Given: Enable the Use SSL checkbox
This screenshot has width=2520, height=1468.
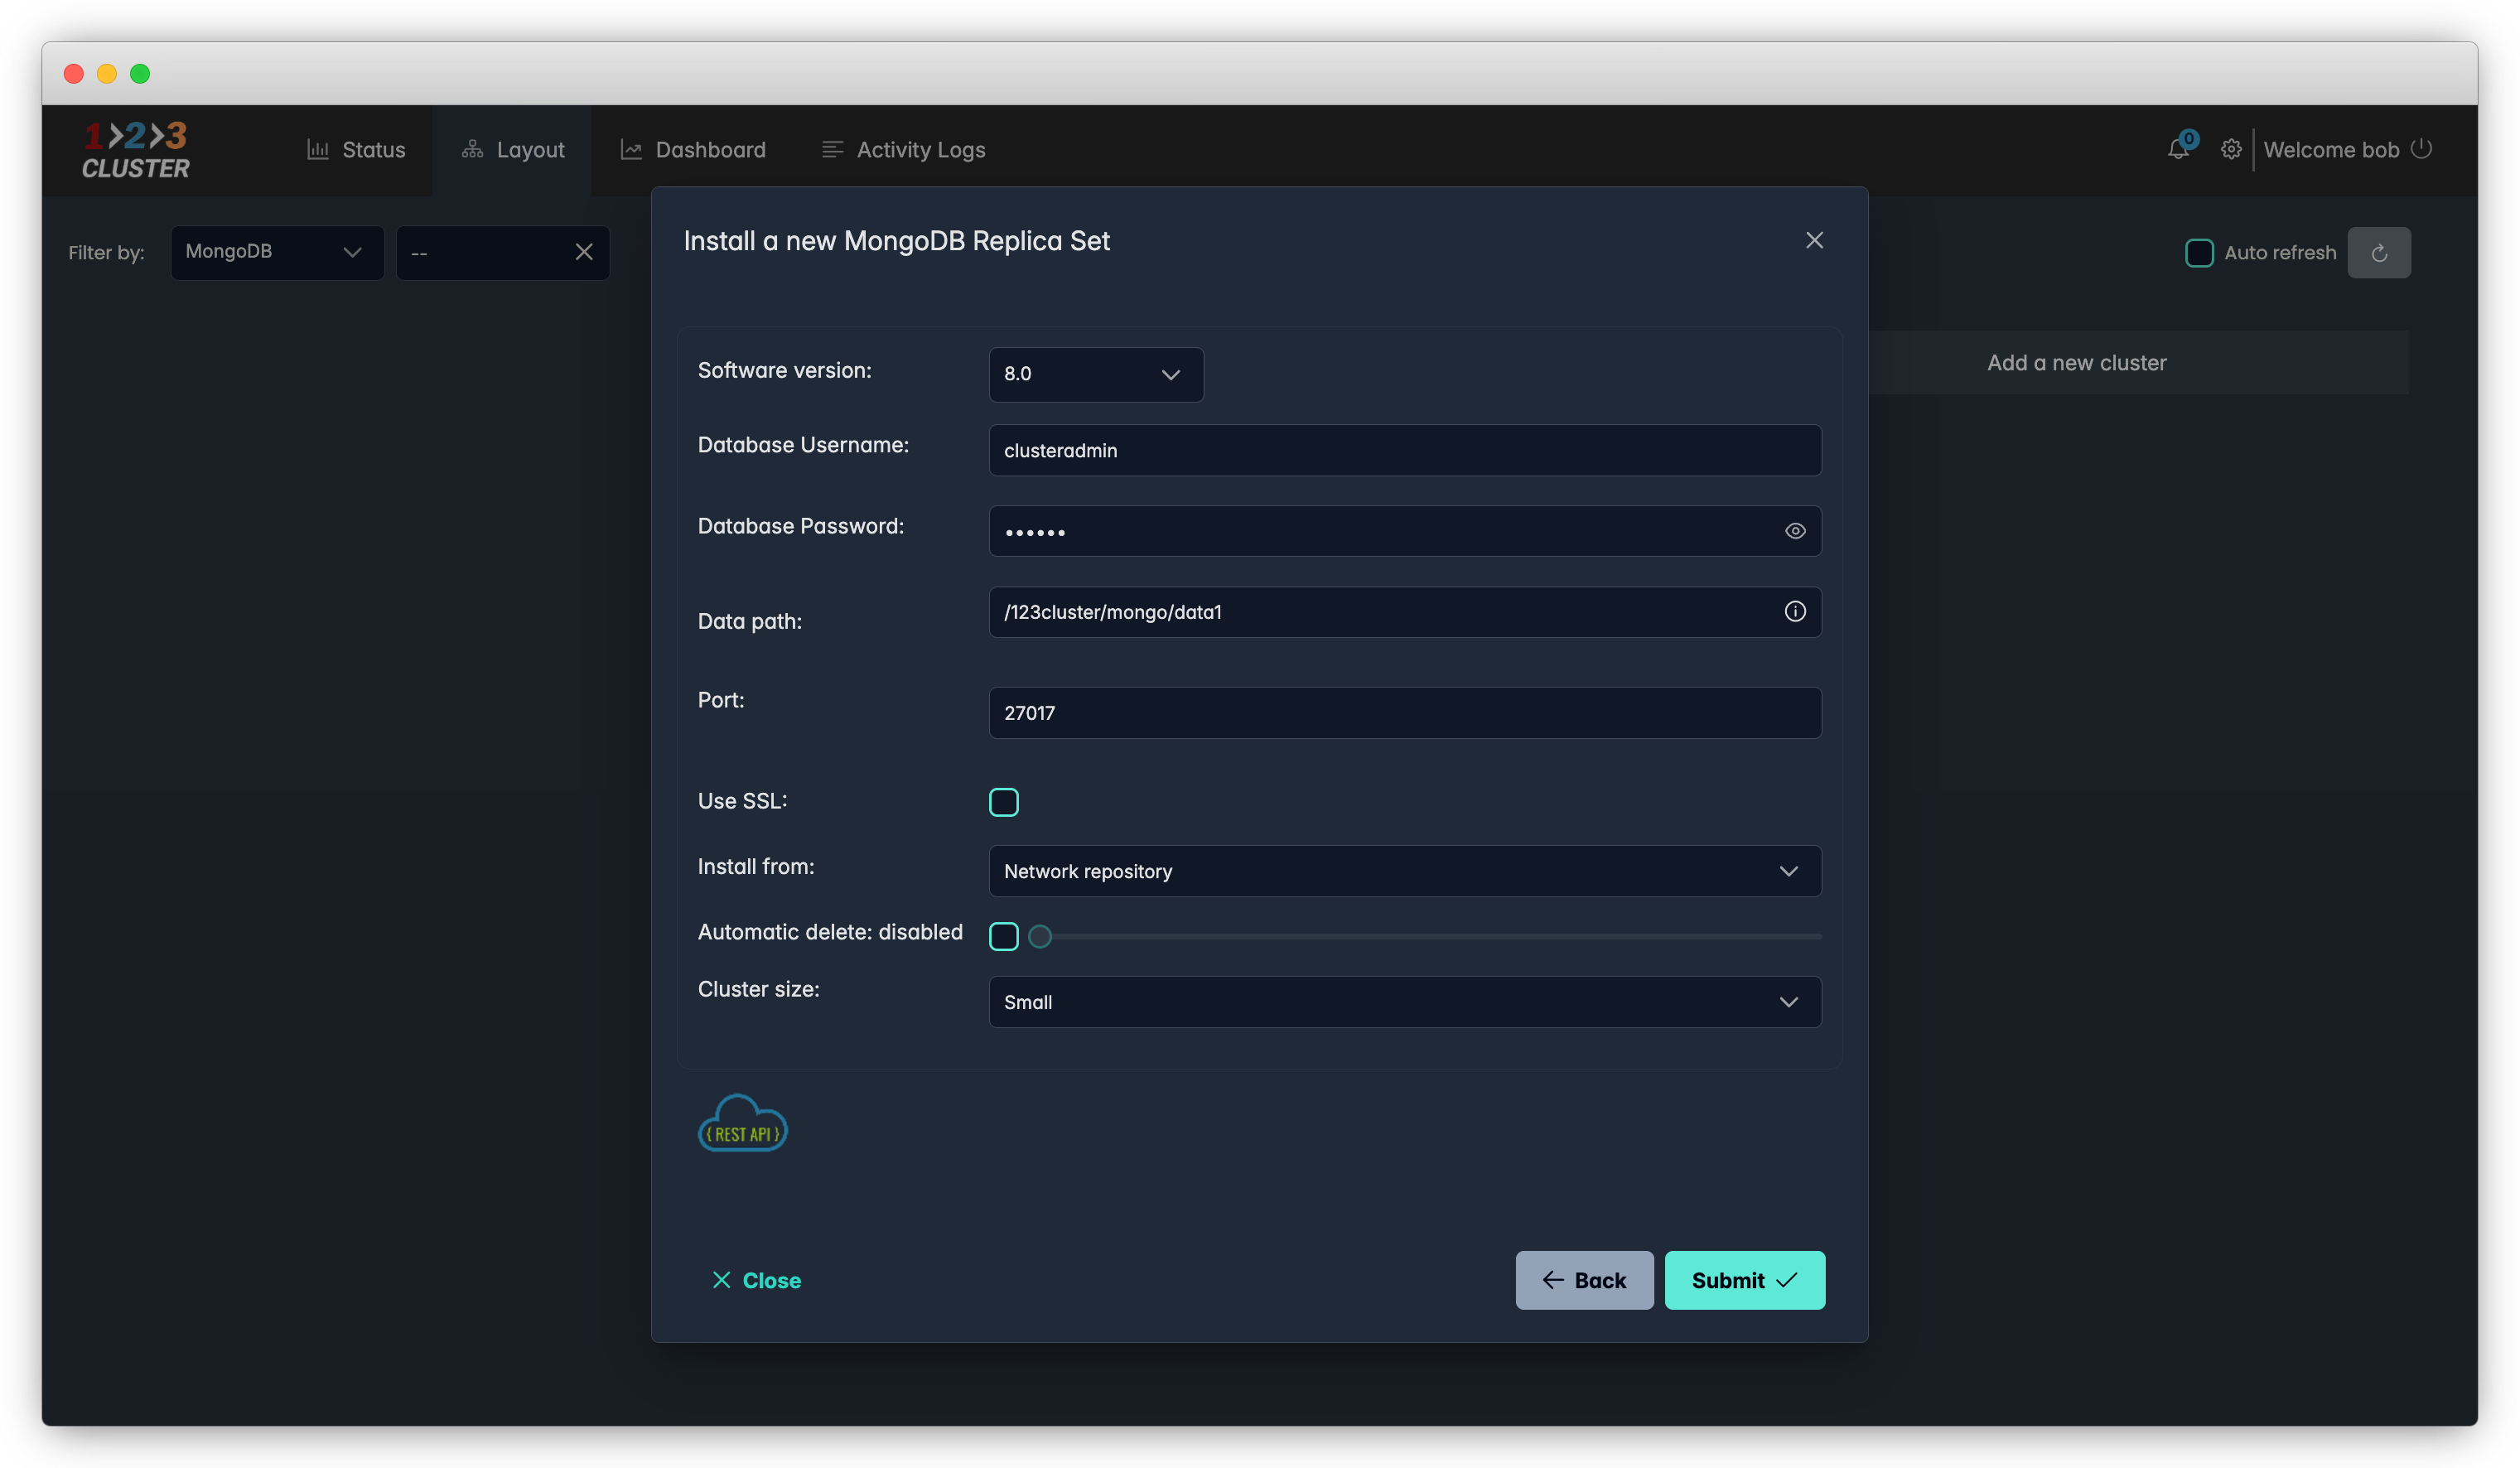Looking at the screenshot, I should click(x=1003, y=802).
